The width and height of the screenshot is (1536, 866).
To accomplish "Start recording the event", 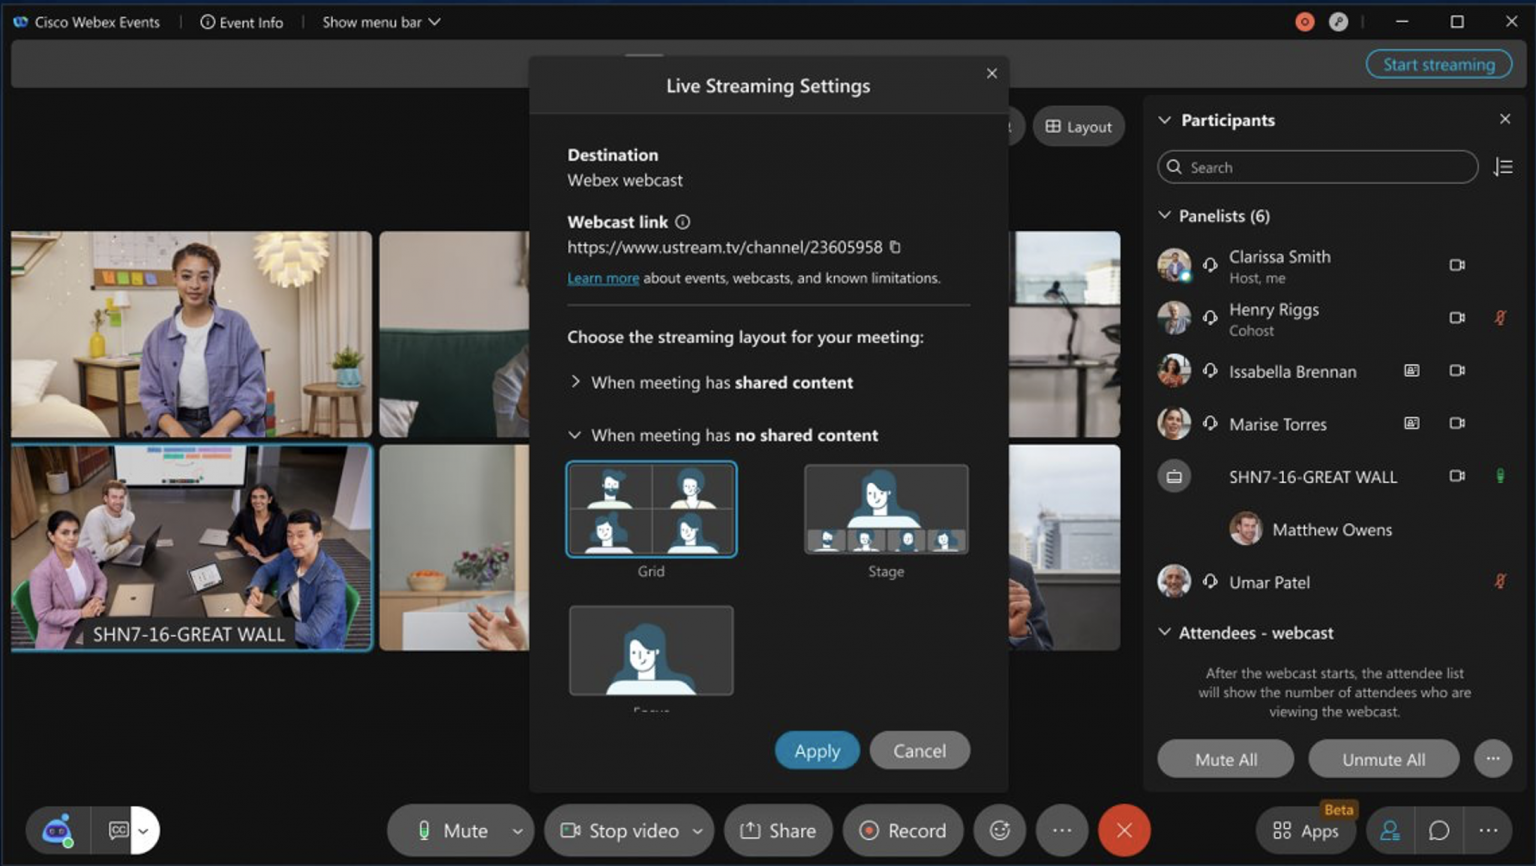I will [902, 830].
